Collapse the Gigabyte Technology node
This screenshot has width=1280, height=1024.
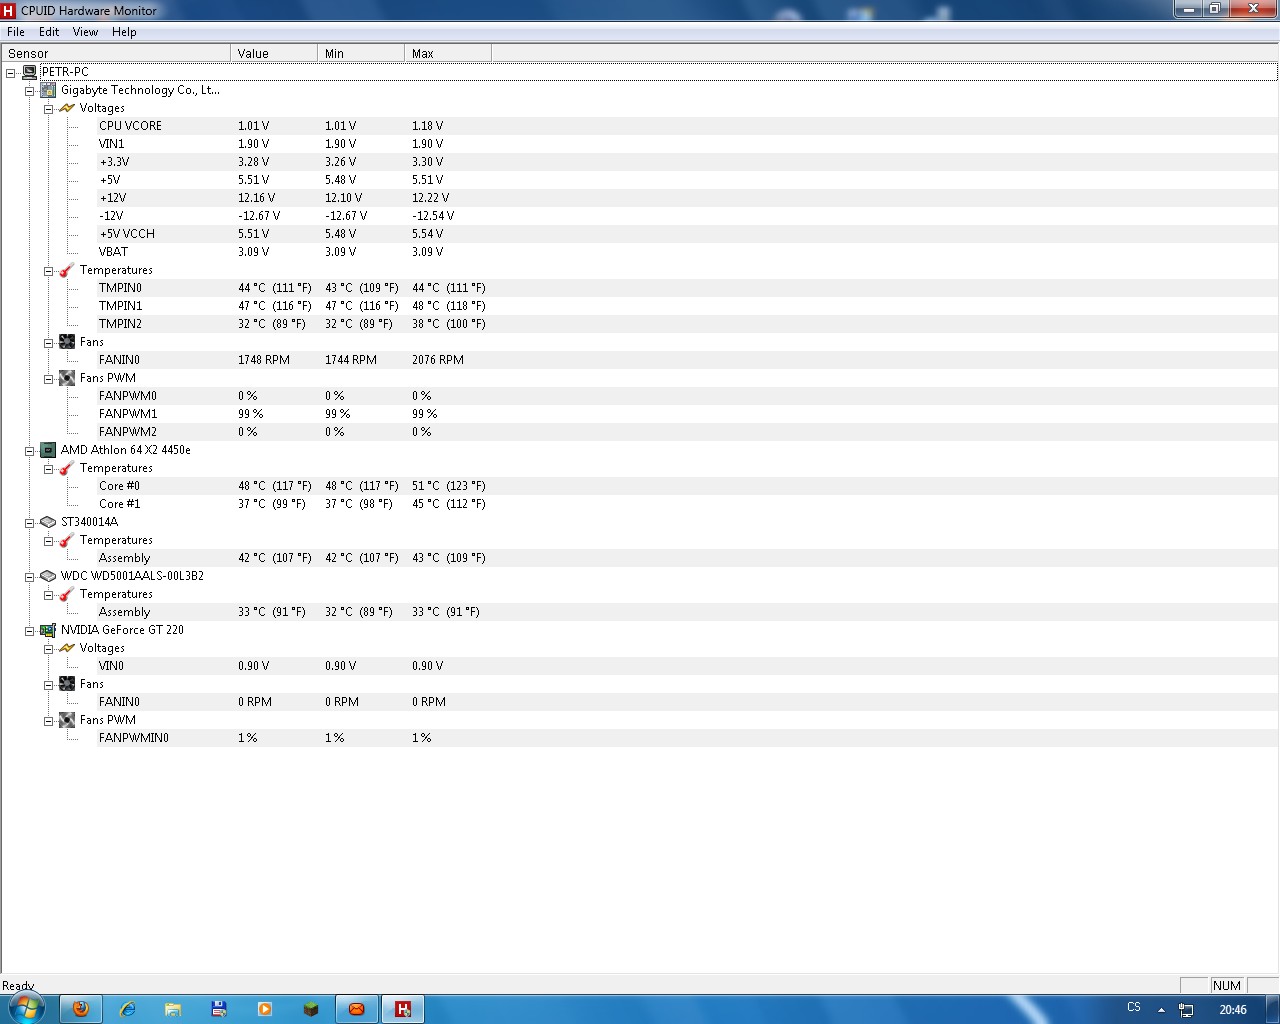(30, 91)
